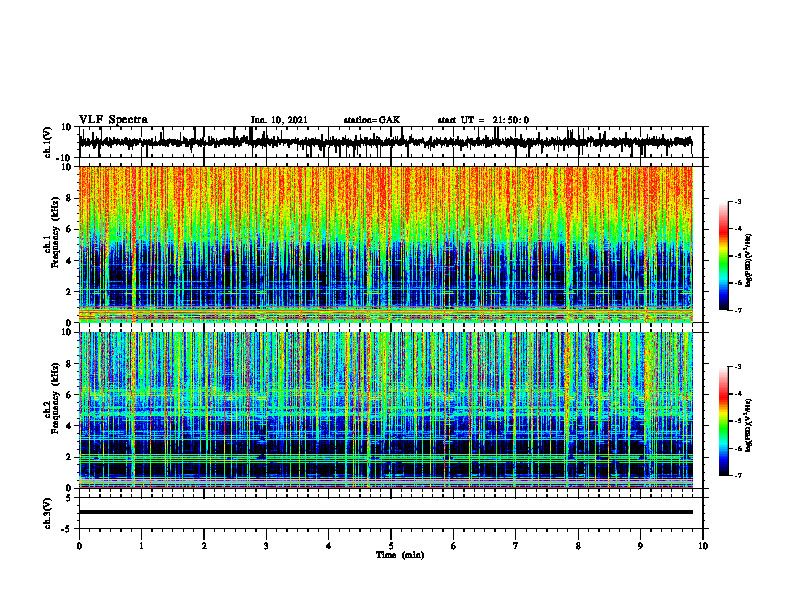Click time axis tick label 6

454,546
